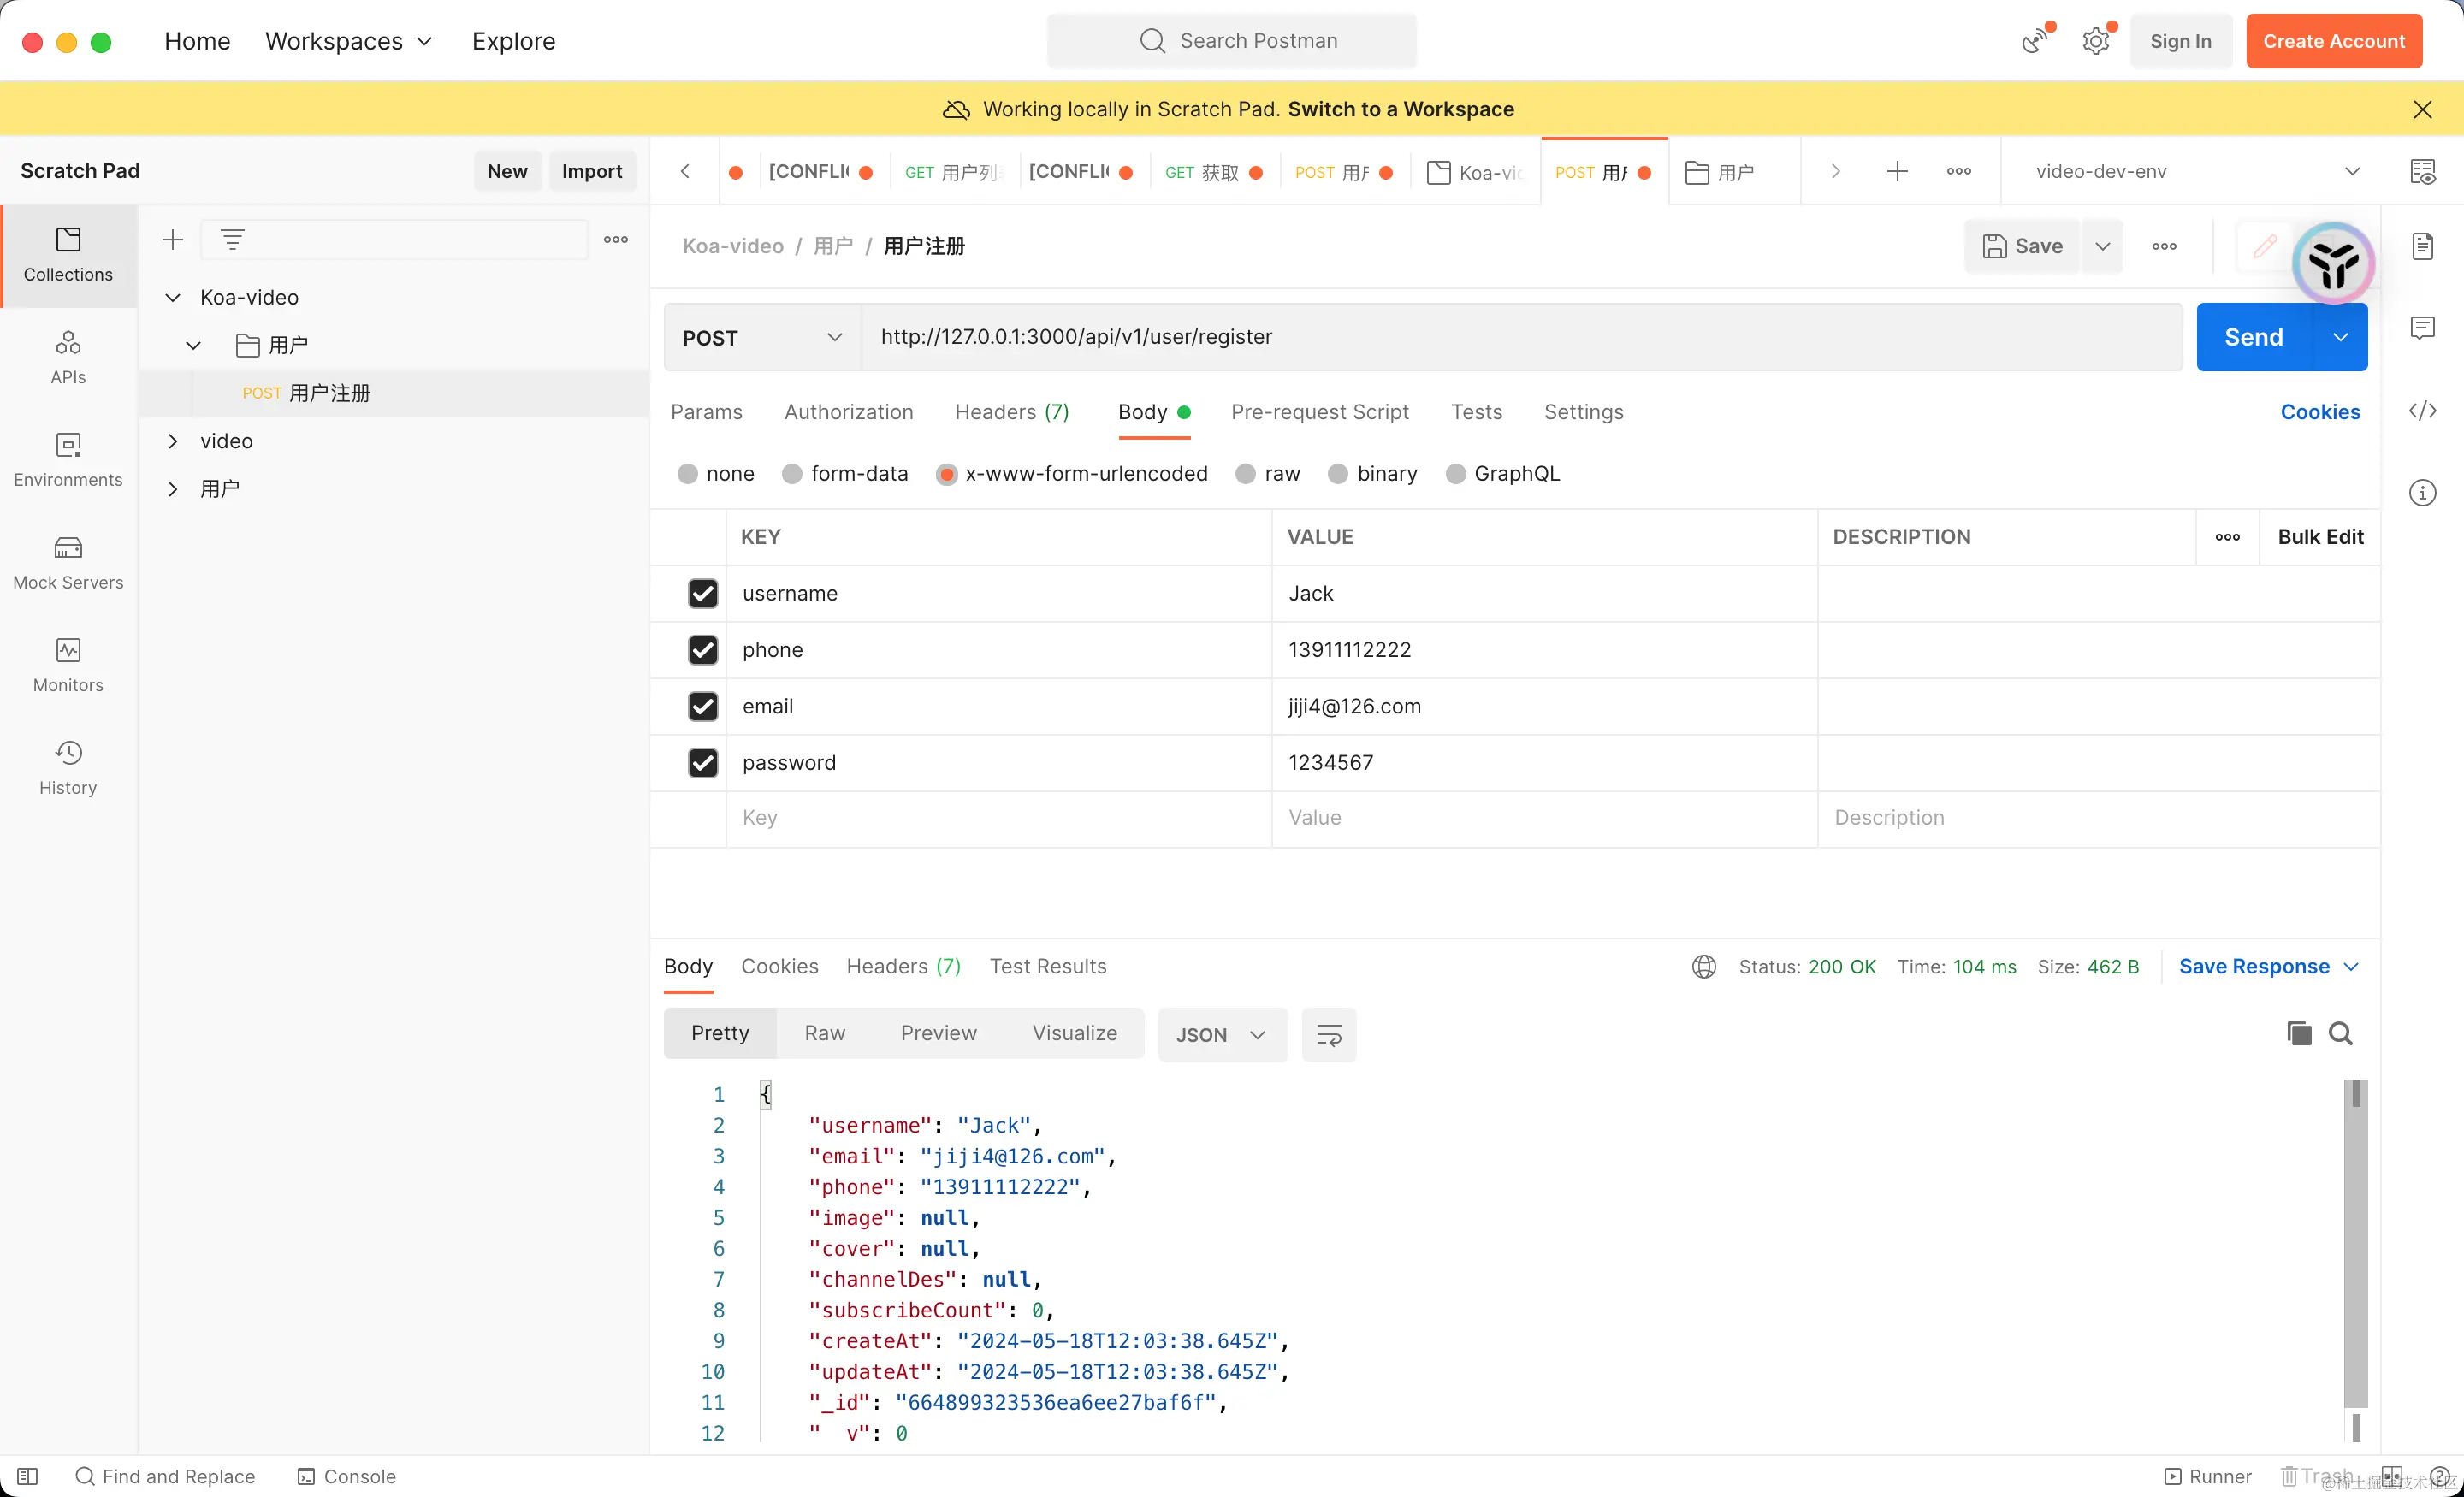The height and width of the screenshot is (1497, 2464).
Task: Toggle line wrap for response
Action: coord(1328,1035)
